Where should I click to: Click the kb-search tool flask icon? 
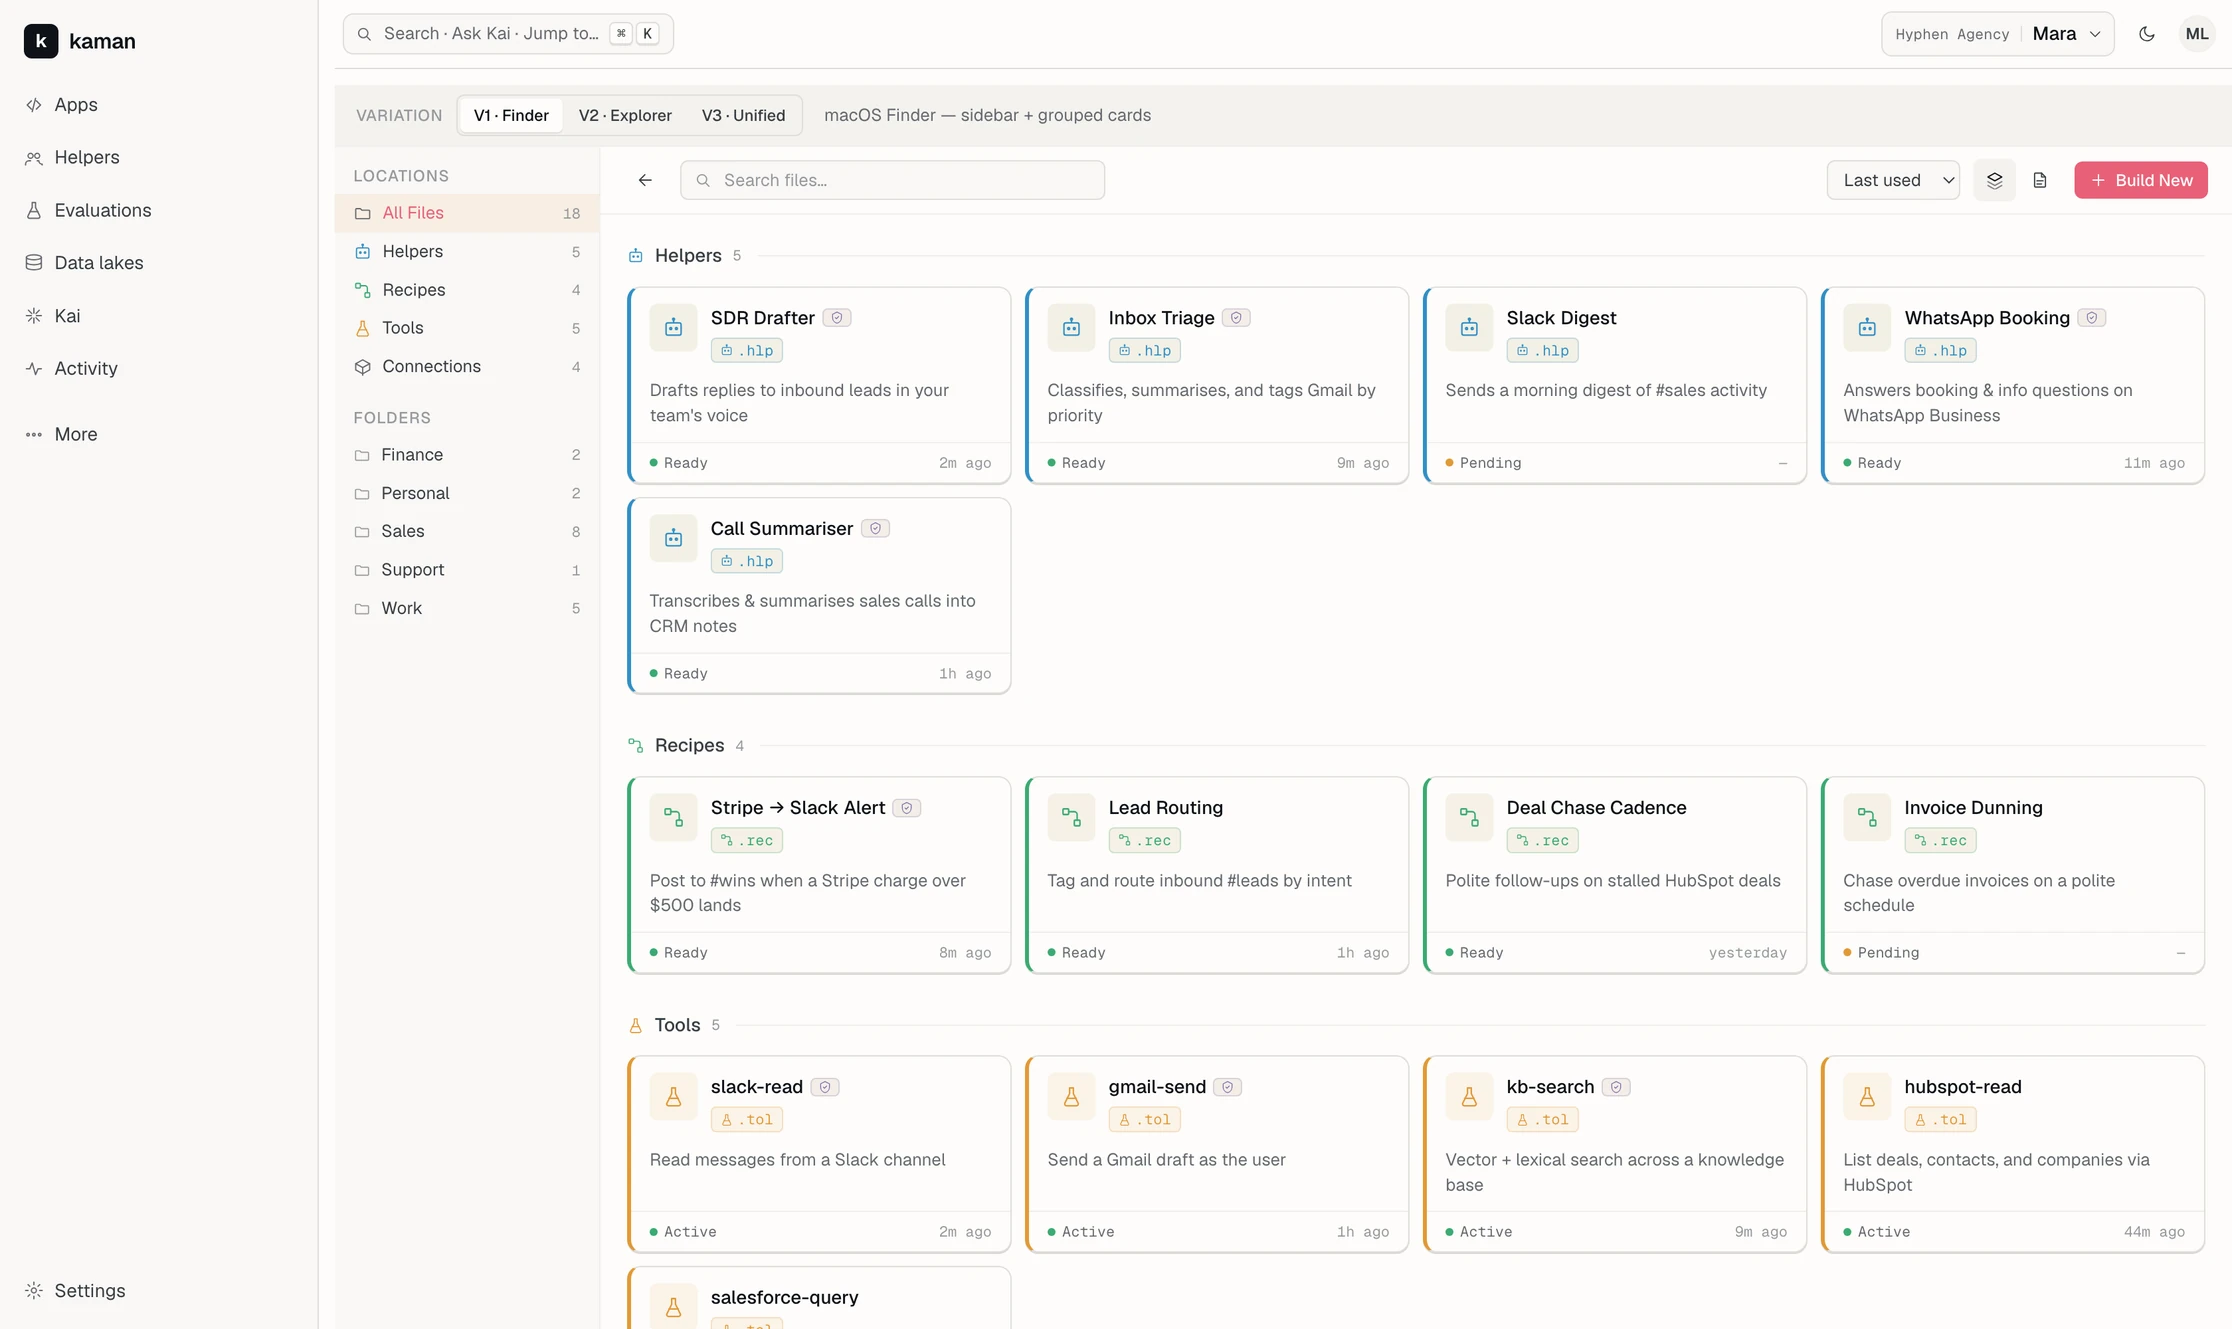(1469, 1097)
